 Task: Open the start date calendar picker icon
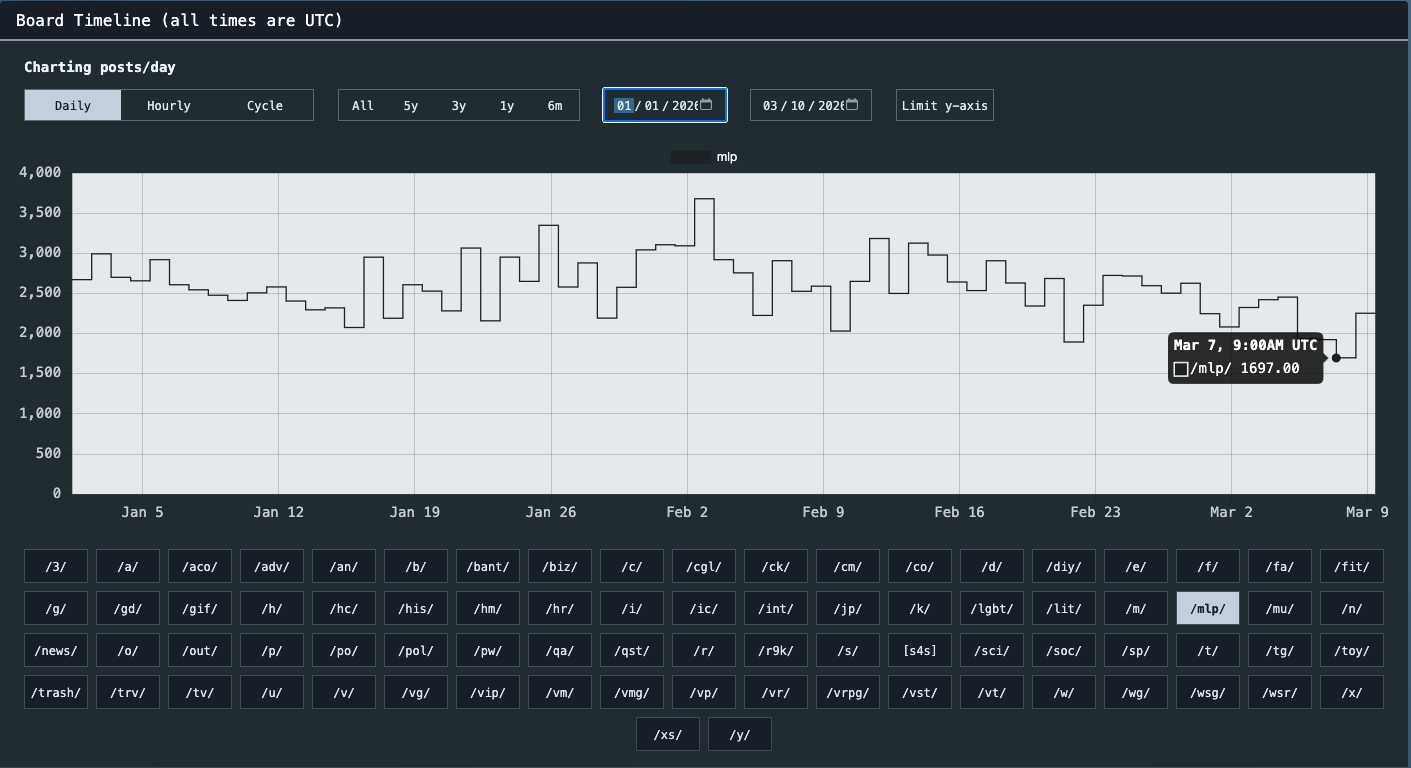click(706, 105)
